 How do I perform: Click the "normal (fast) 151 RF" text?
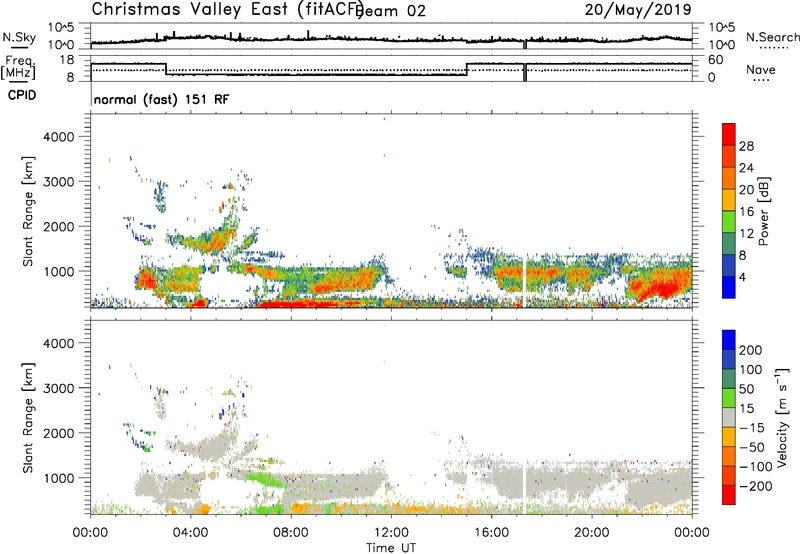point(161,99)
